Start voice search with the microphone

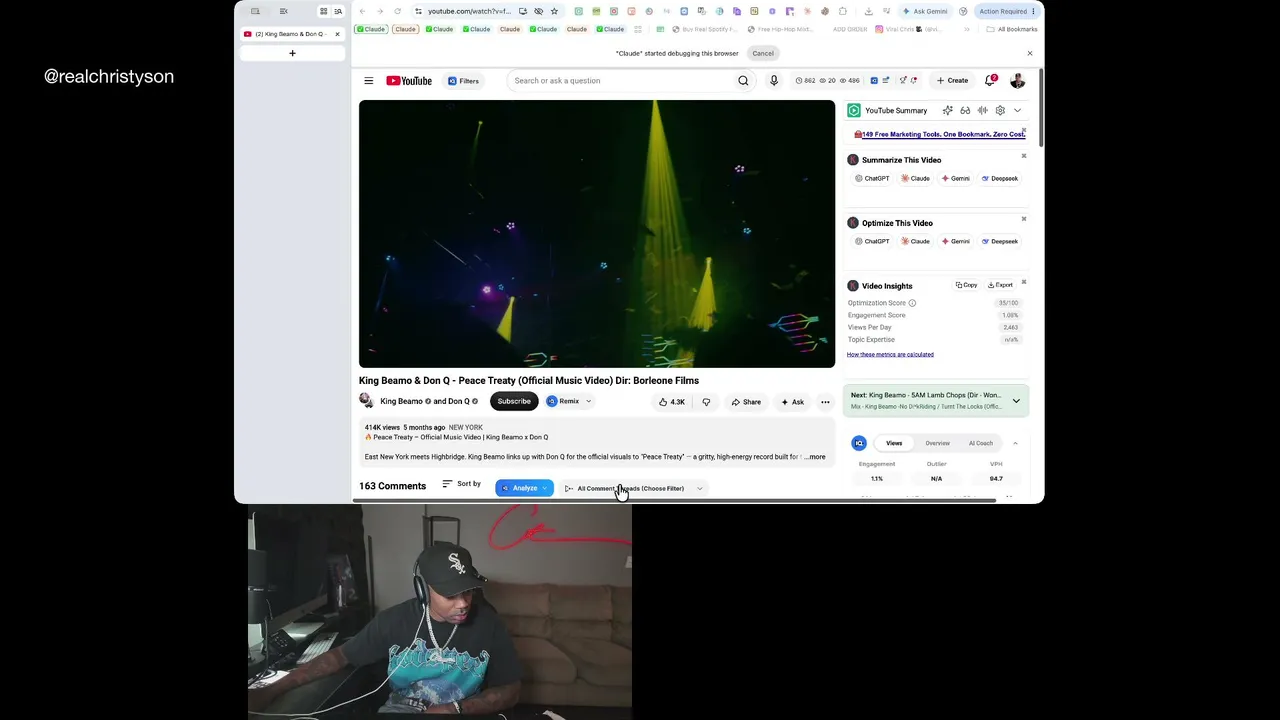(x=773, y=81)
